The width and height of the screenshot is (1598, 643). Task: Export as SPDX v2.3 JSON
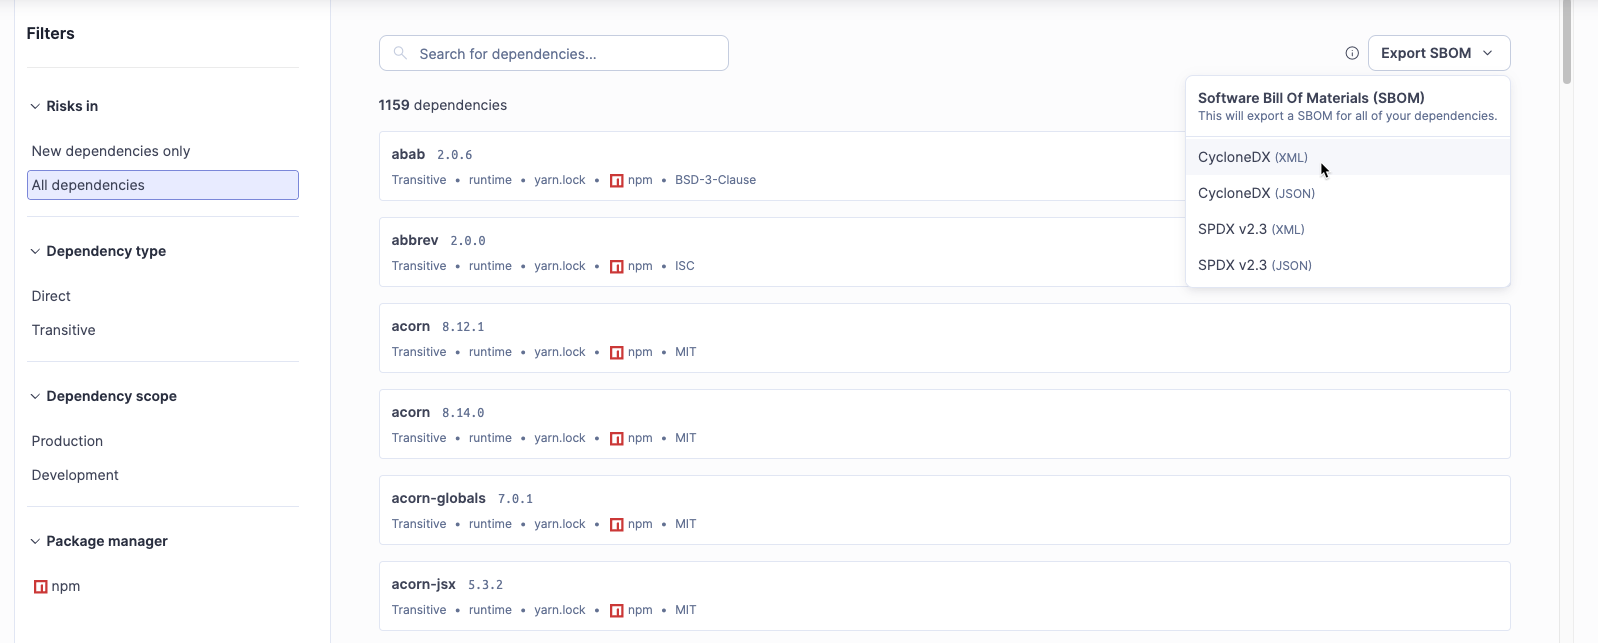click(x=1347, y=265)
